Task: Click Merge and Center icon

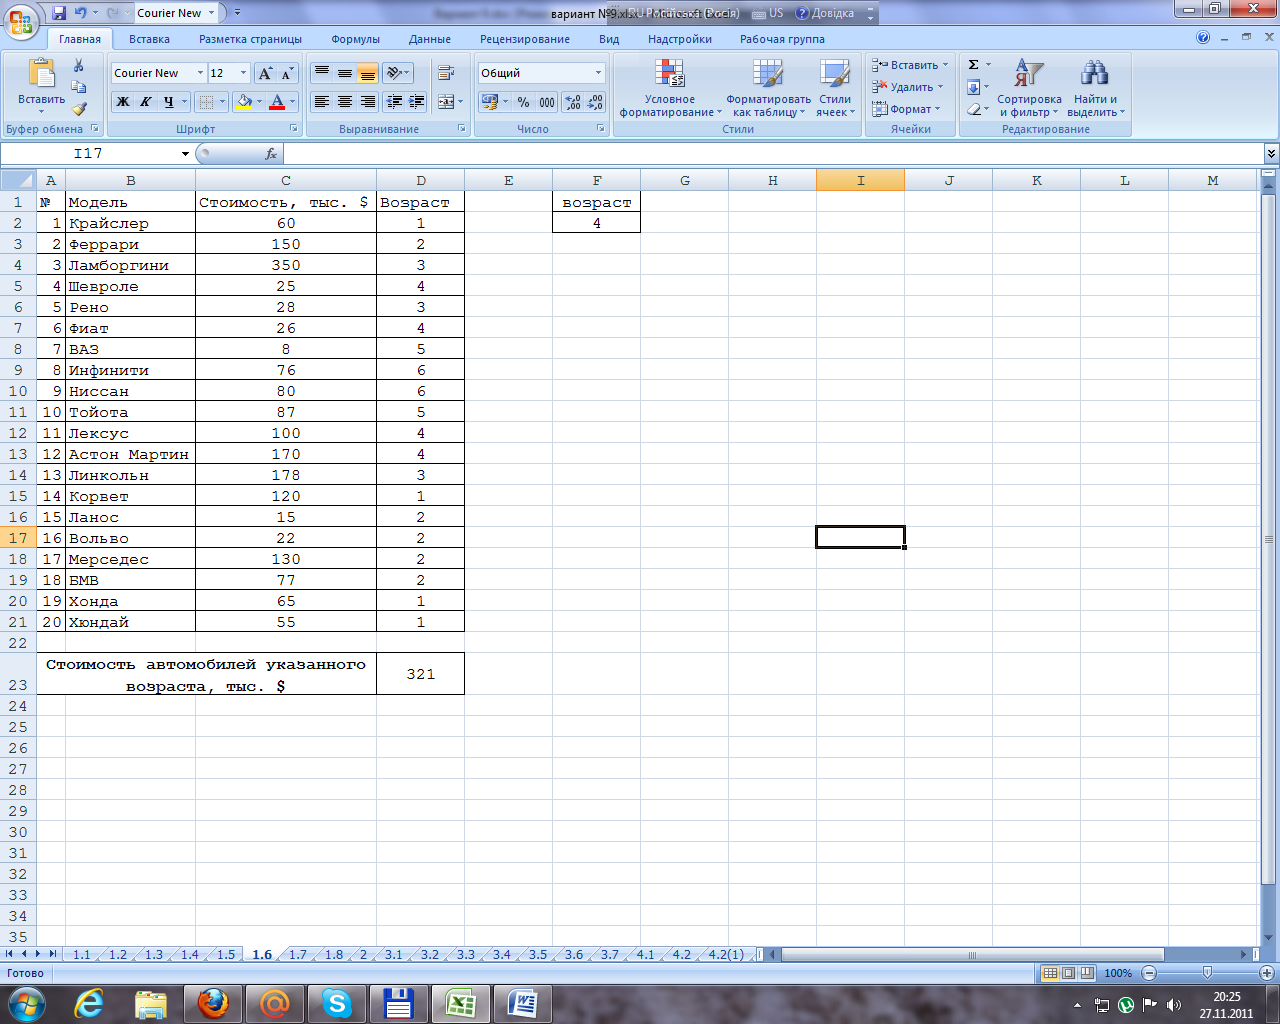Action: (x=446, y=102)
